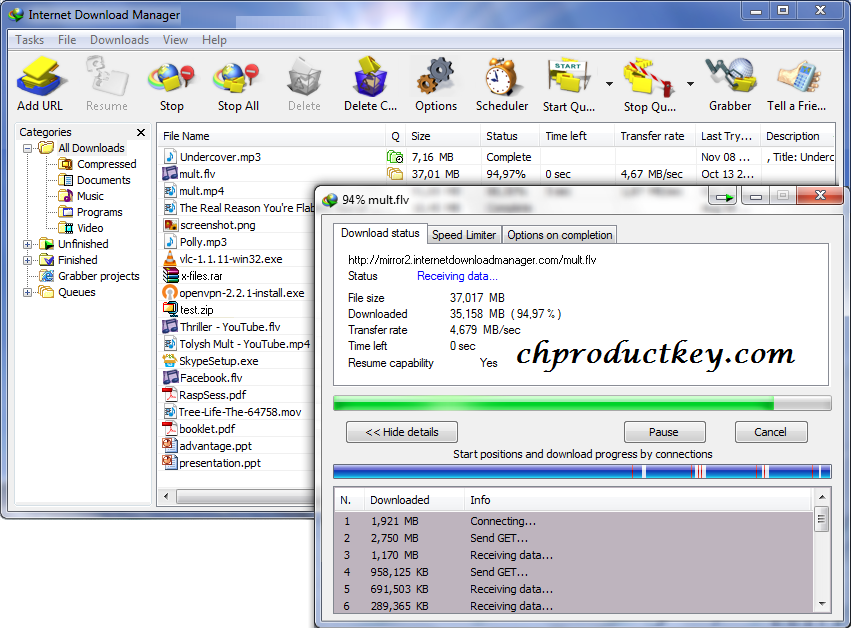Image resolution: width=851 pixels, height=628 pixels.
Task: Click the Start Queue icon
Action: tap(569, 77)
